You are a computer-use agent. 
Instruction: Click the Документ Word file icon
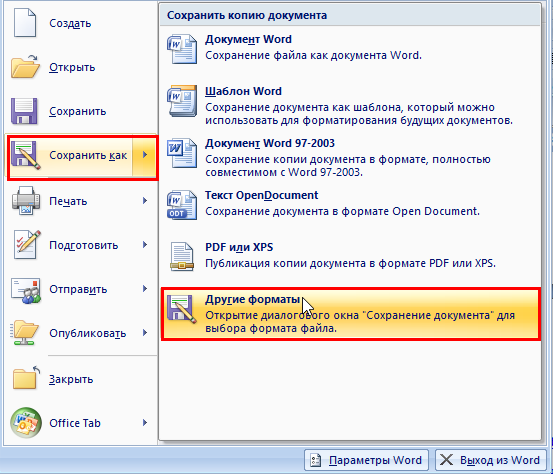coord(182,49)
